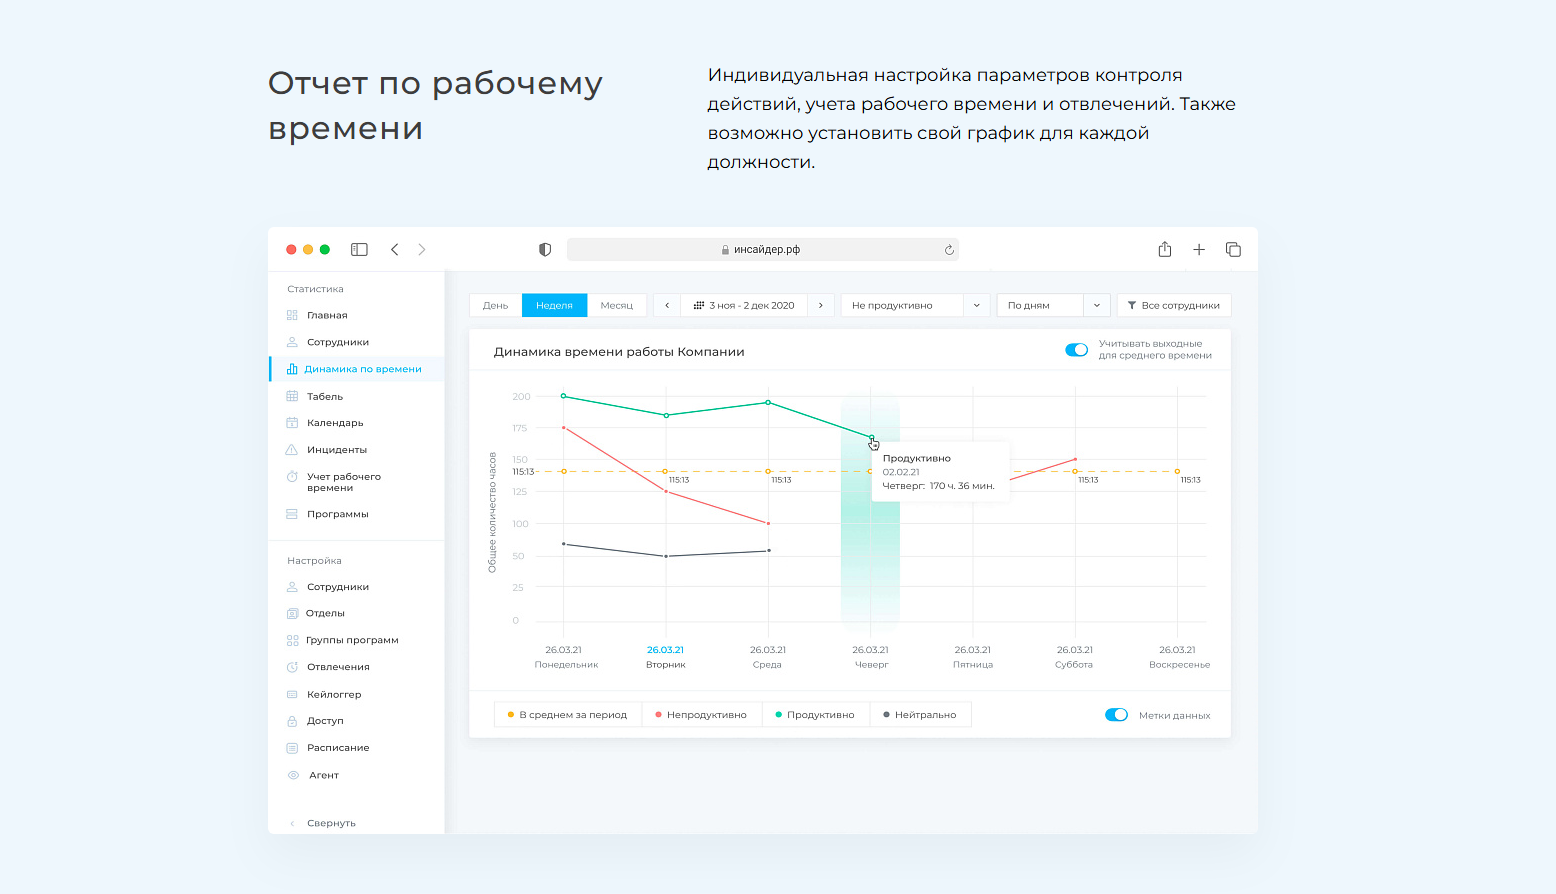The image size is (1556, 894).
Task: Click the browser share icon
Action: [1164, 250]
